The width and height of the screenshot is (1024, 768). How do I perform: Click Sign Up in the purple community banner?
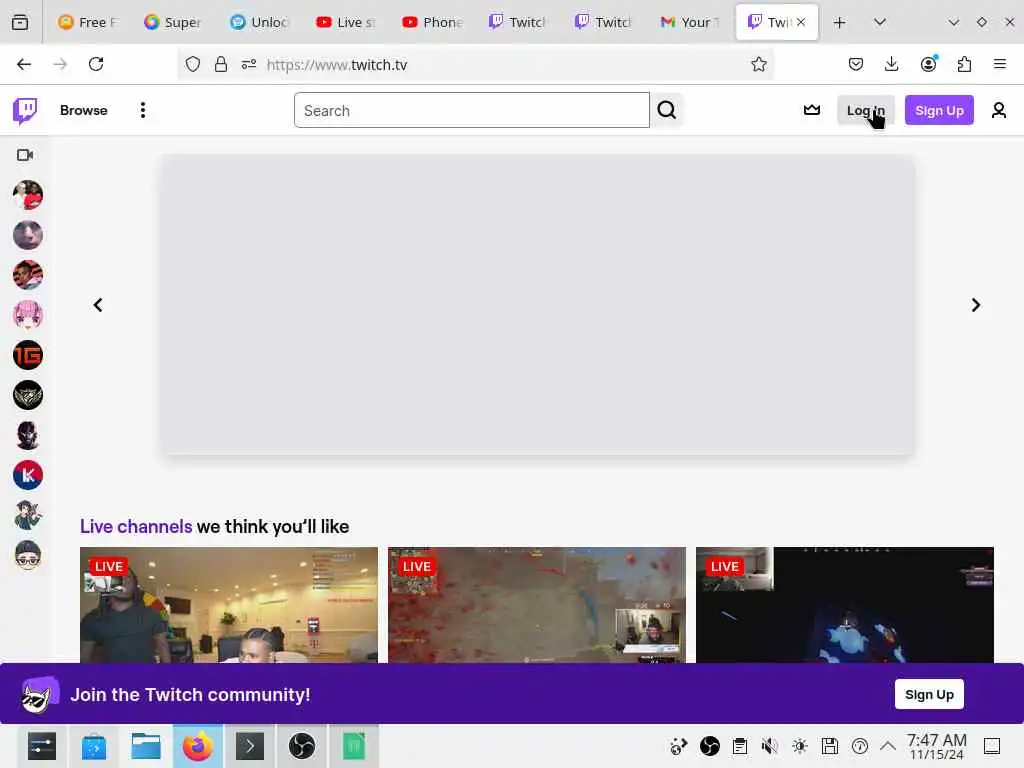(929, 694)
